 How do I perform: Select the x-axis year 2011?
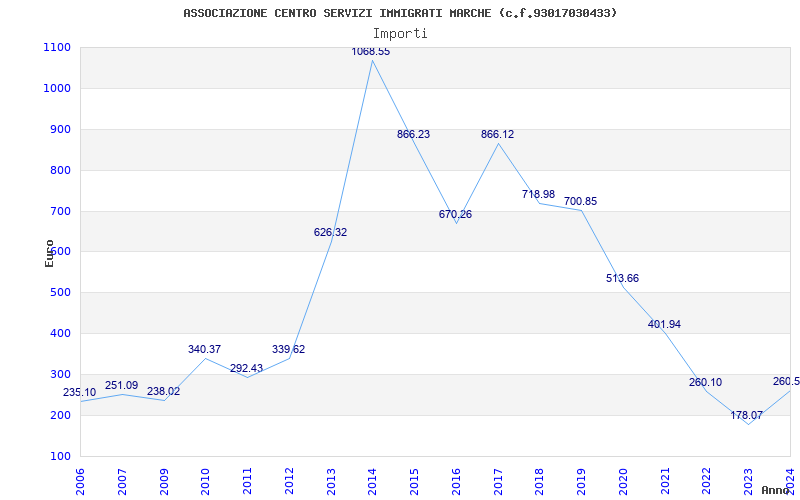click(247, 482)
